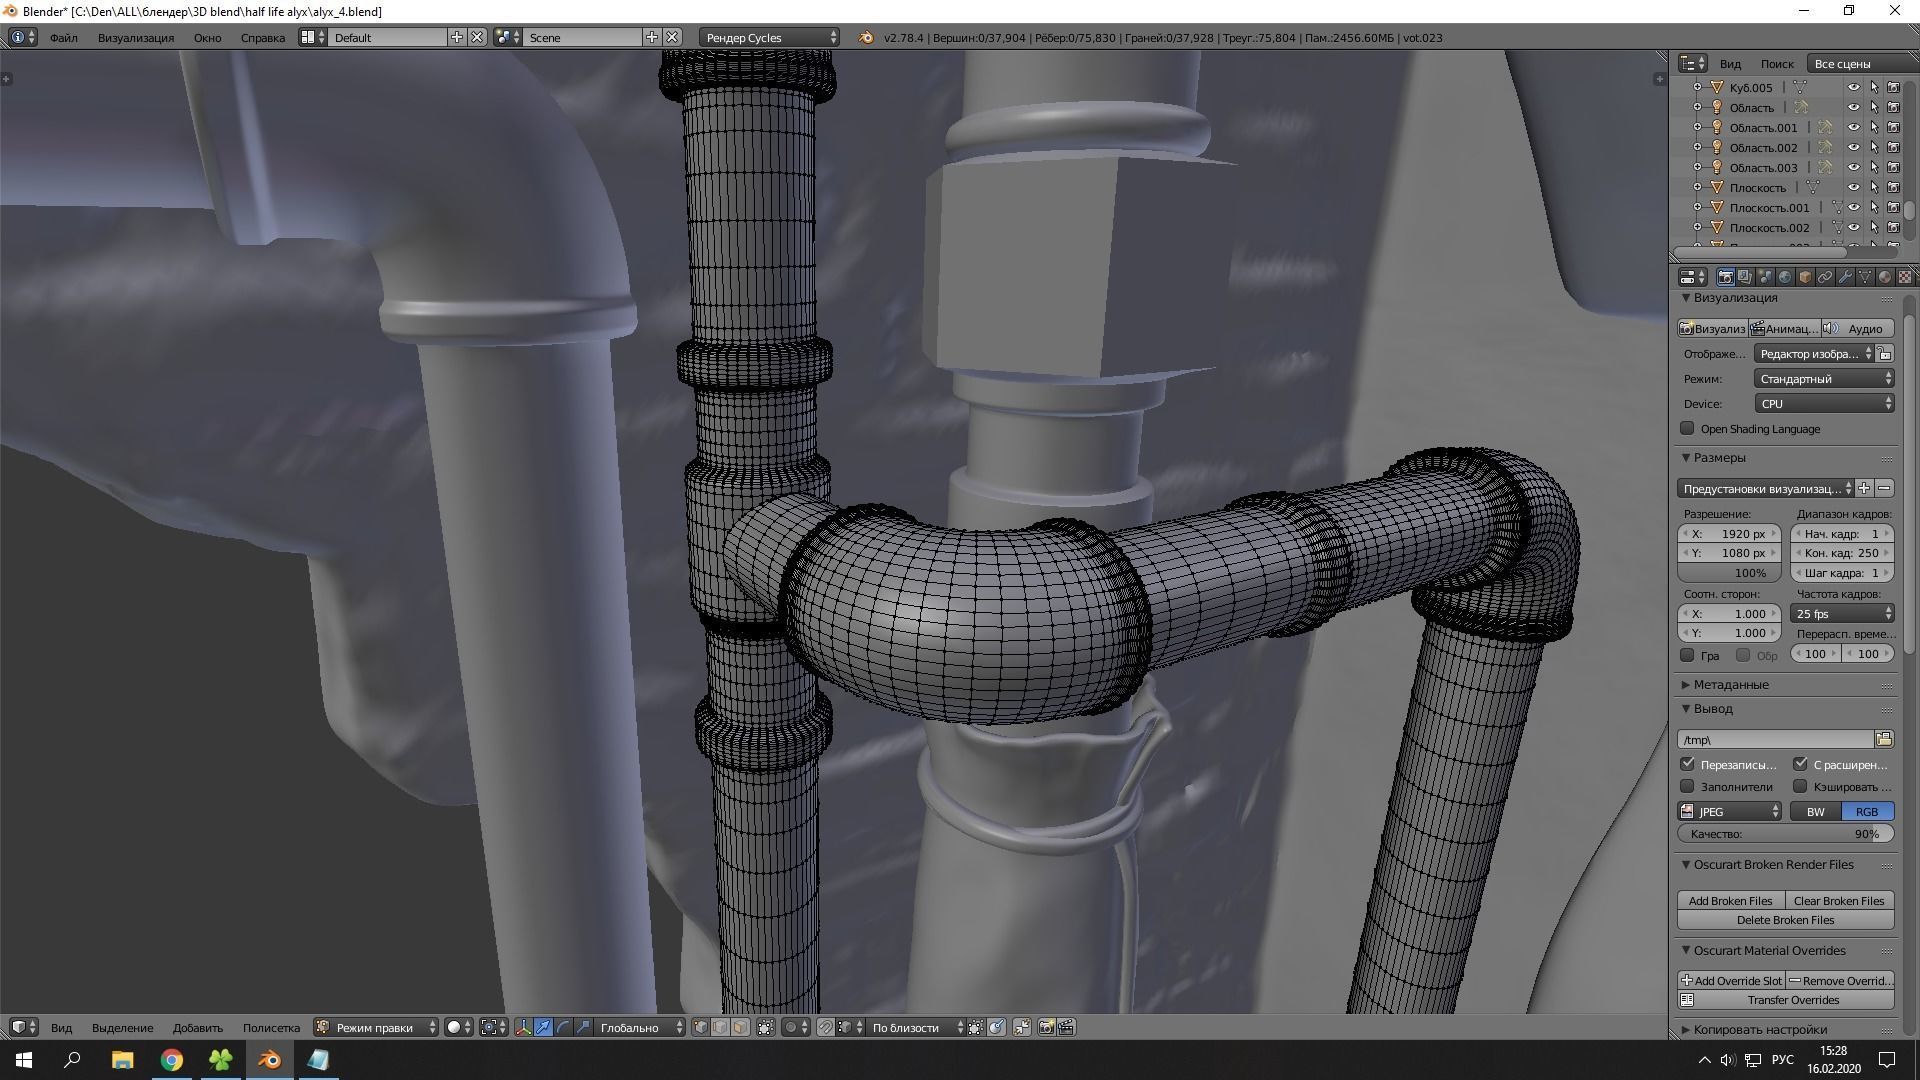This screenshot has width=1920, height=1080.
Task: Select face select mode icon
Action: click(x=740, y=1027)
